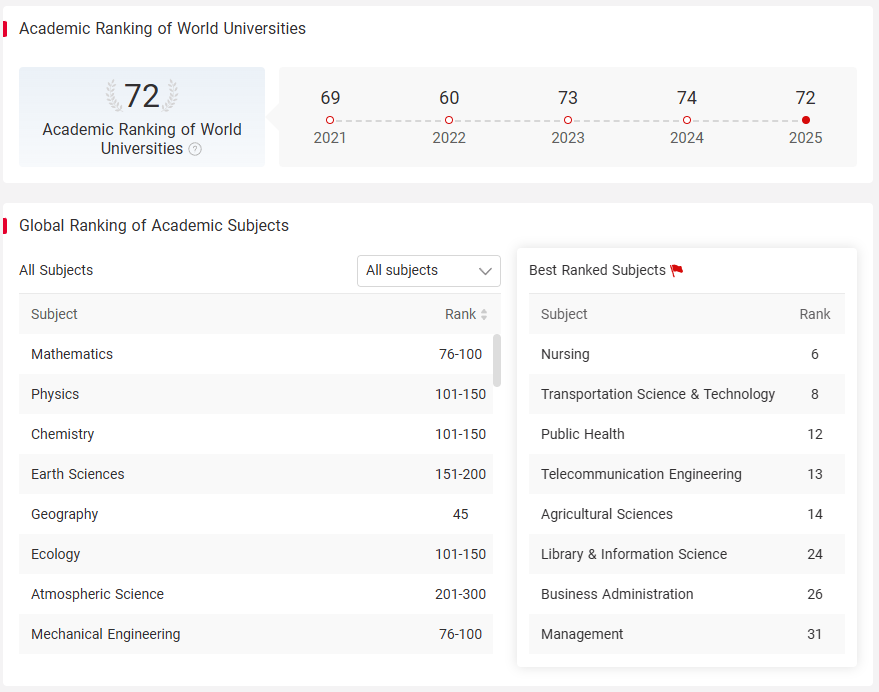The width and height of the screenshot is (879, 692).
Task: Click the Subject header in All Subjects table
Action: coord(54,315)
